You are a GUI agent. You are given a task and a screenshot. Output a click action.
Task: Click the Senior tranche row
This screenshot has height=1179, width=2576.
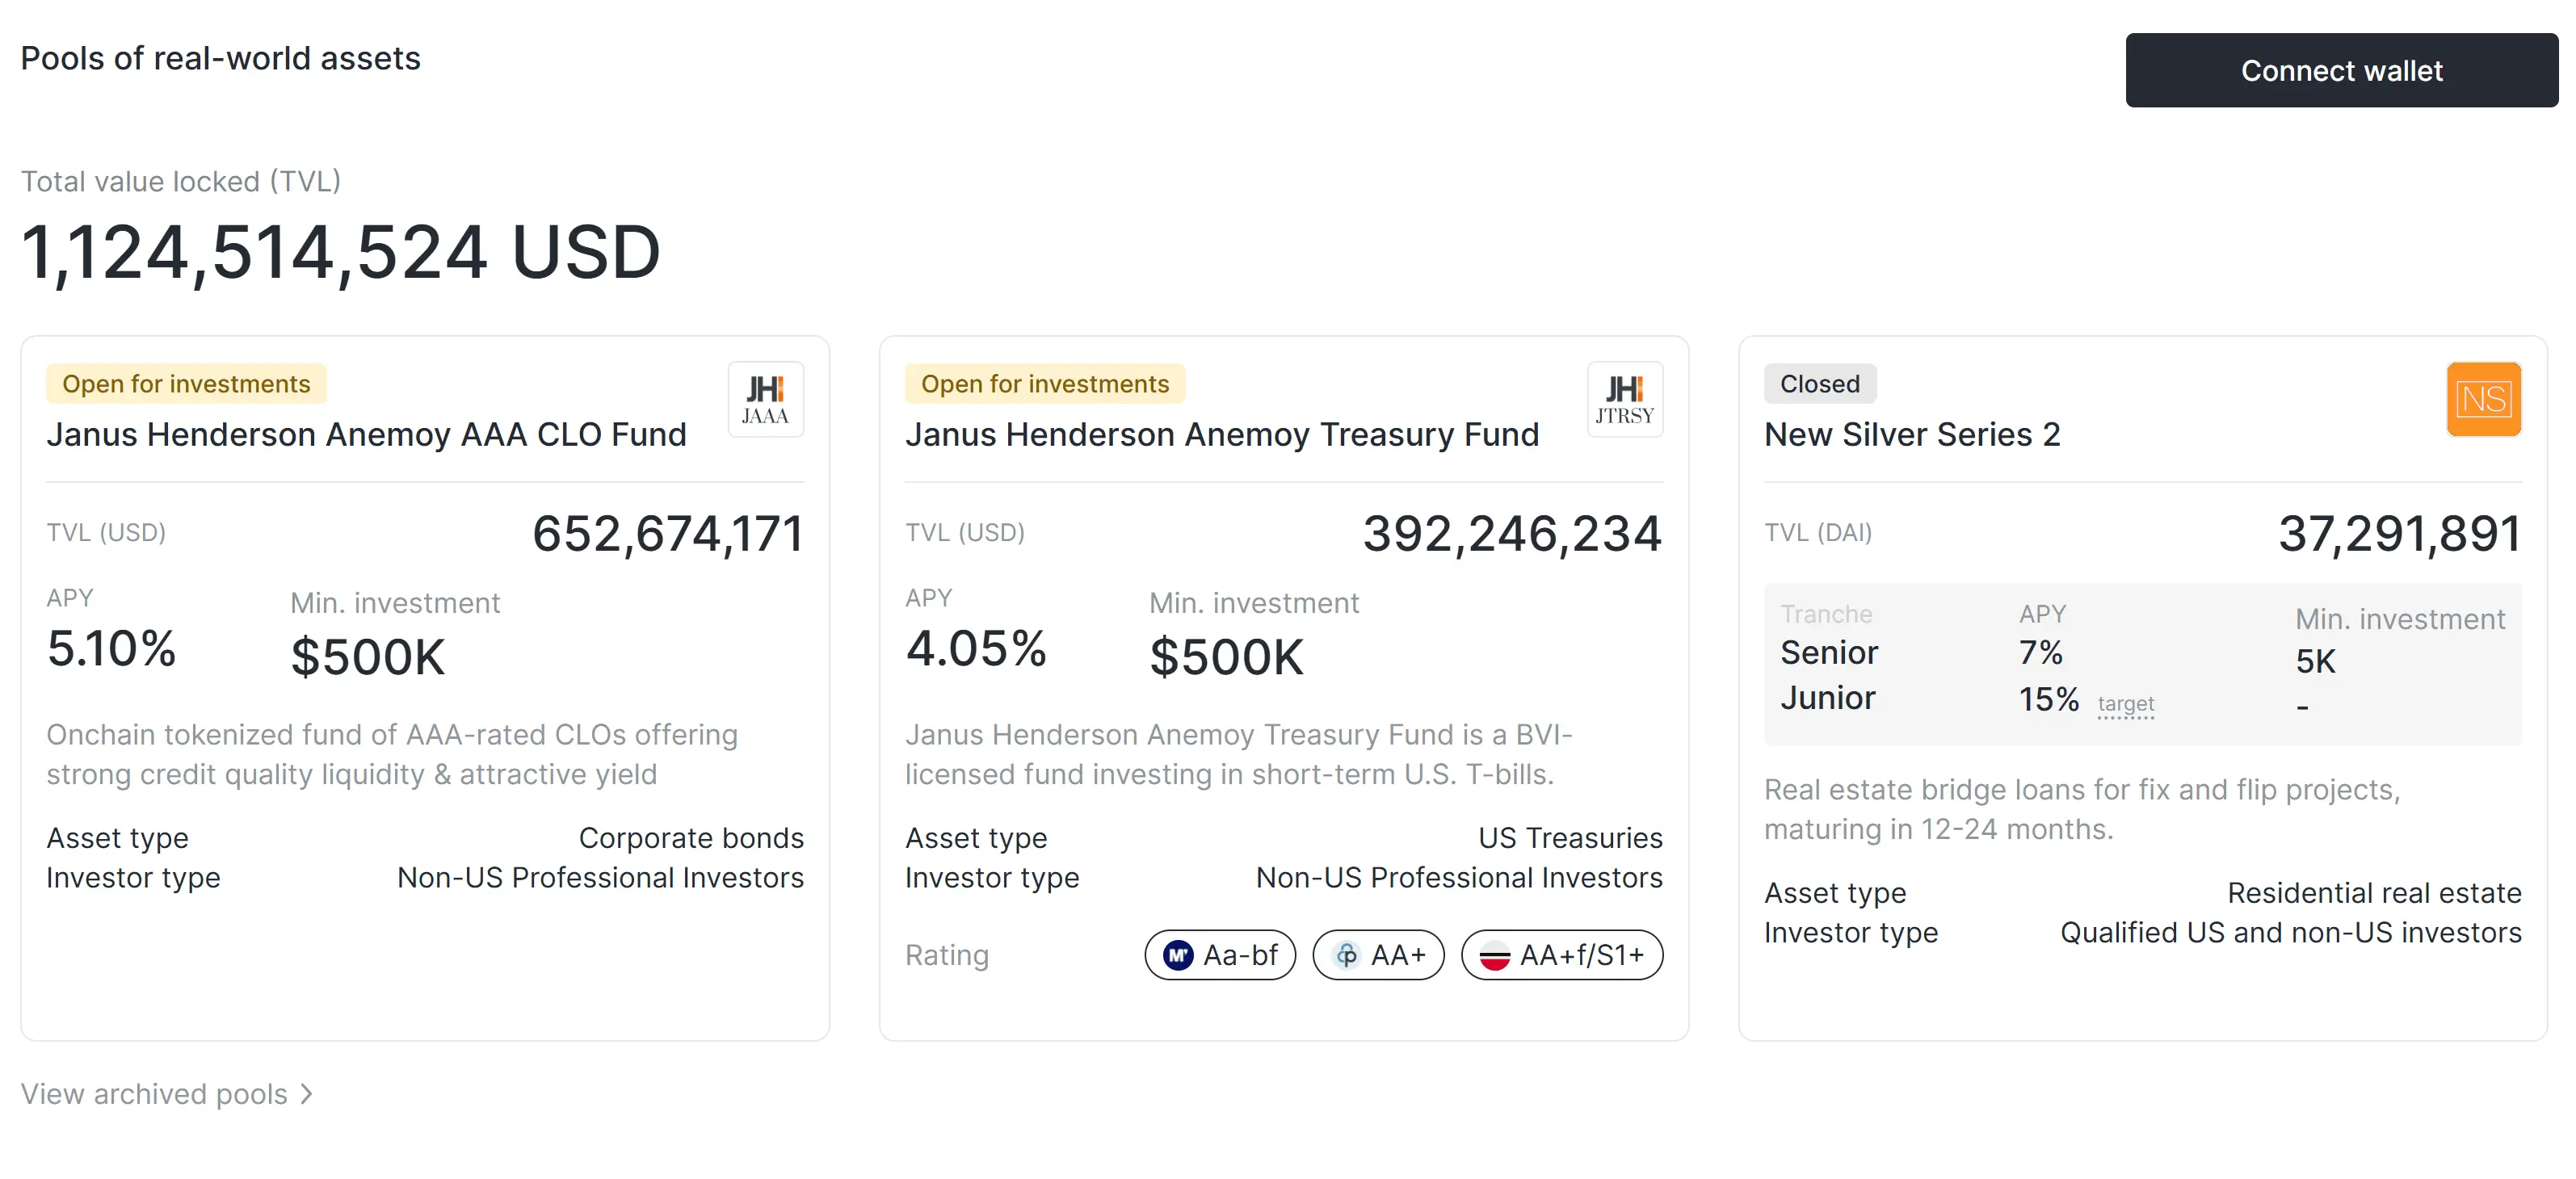point(1829,653)
